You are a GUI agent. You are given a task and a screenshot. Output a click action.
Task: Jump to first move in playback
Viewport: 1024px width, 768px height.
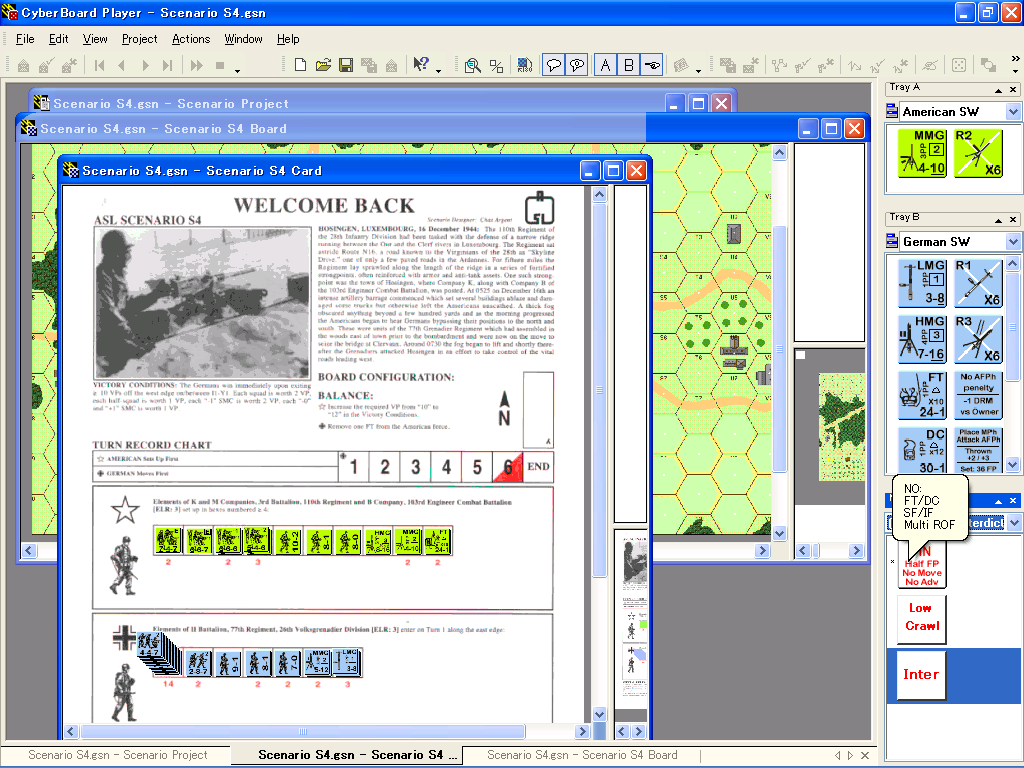click(x=99, y=65)
